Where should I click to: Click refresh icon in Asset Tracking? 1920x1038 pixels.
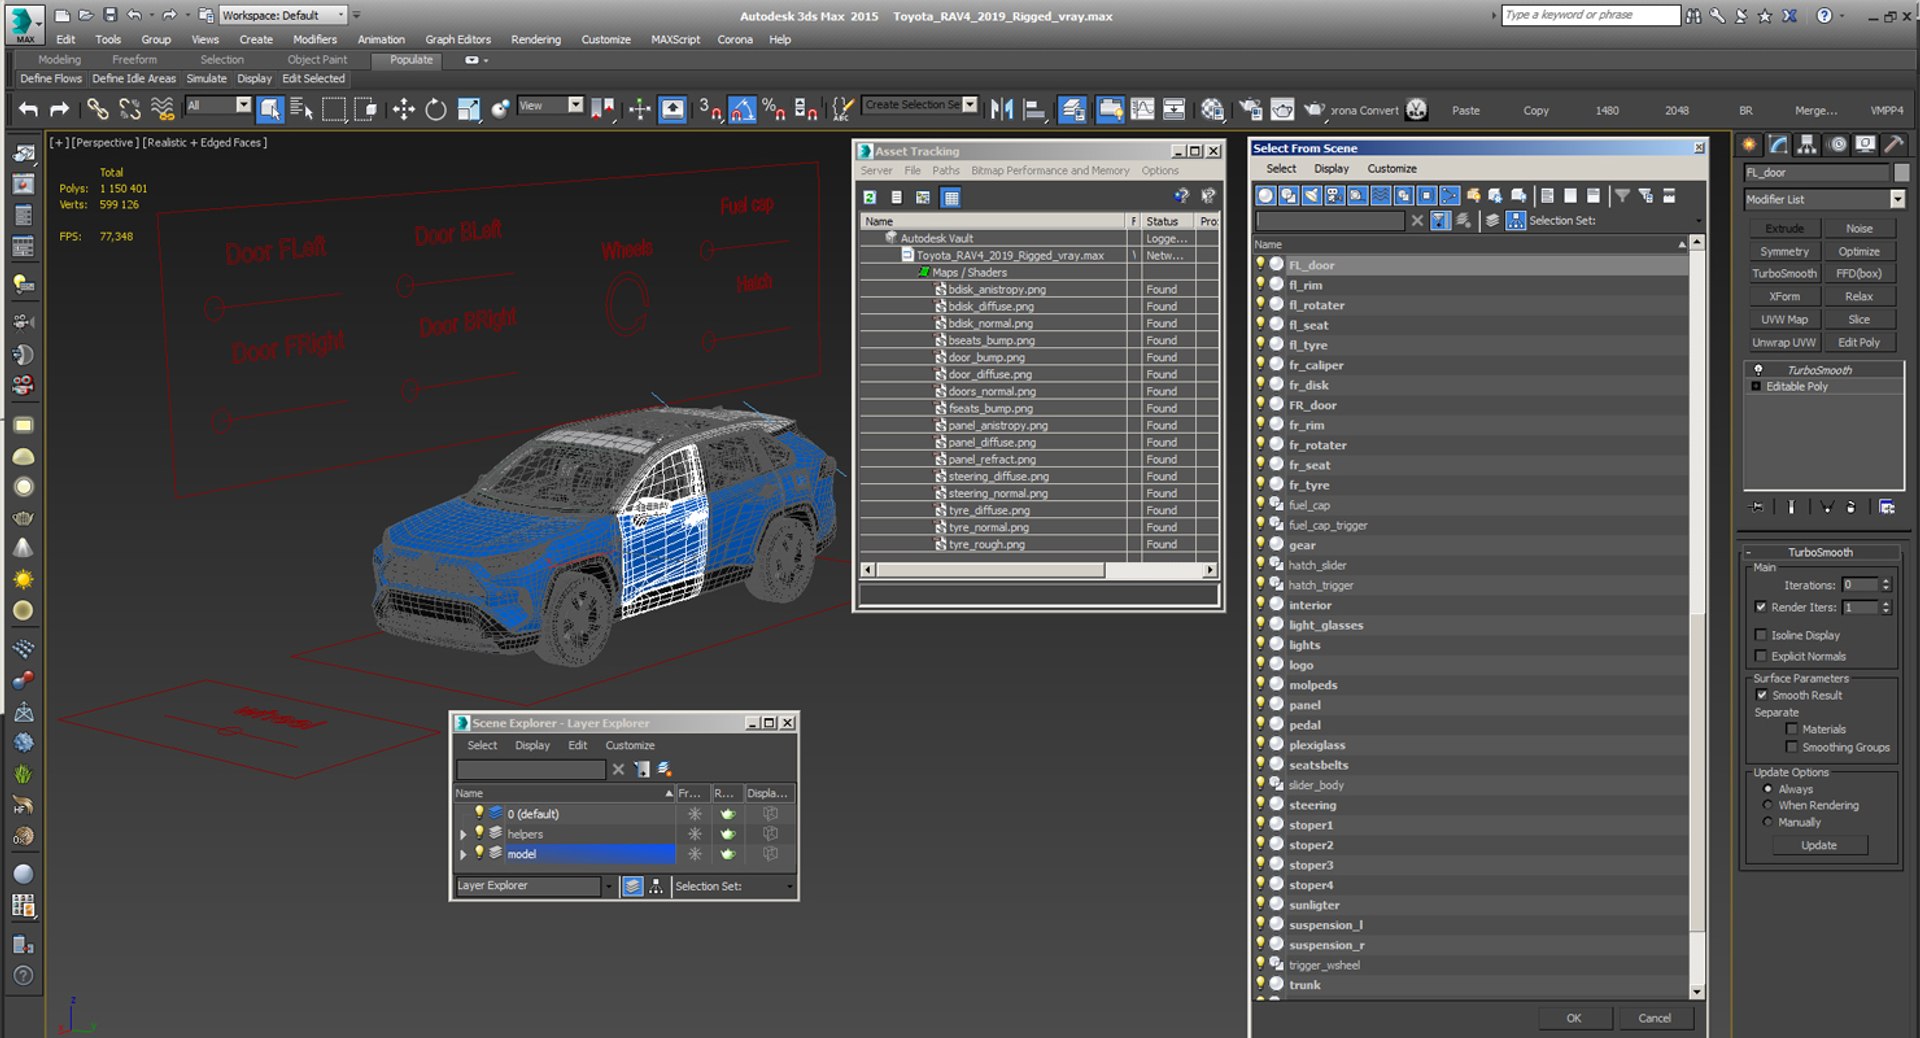click(x=870, y=197)
